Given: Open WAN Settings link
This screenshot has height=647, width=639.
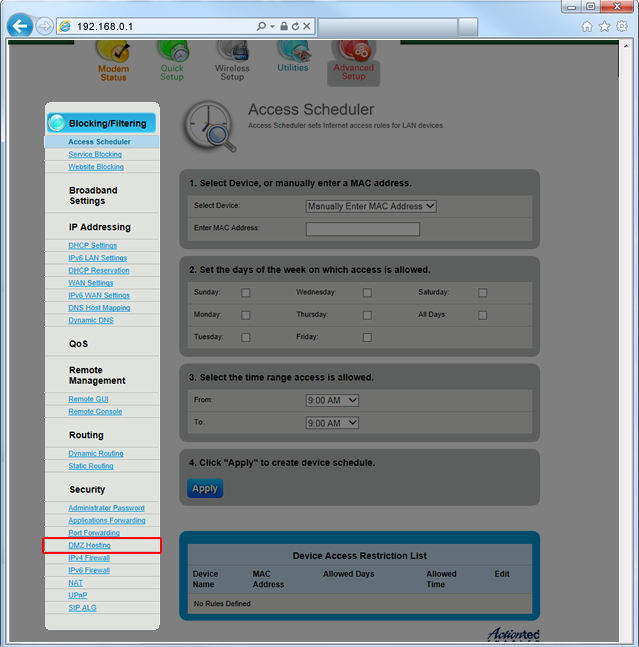Looking at the screenshot, I should click(91, 283).
